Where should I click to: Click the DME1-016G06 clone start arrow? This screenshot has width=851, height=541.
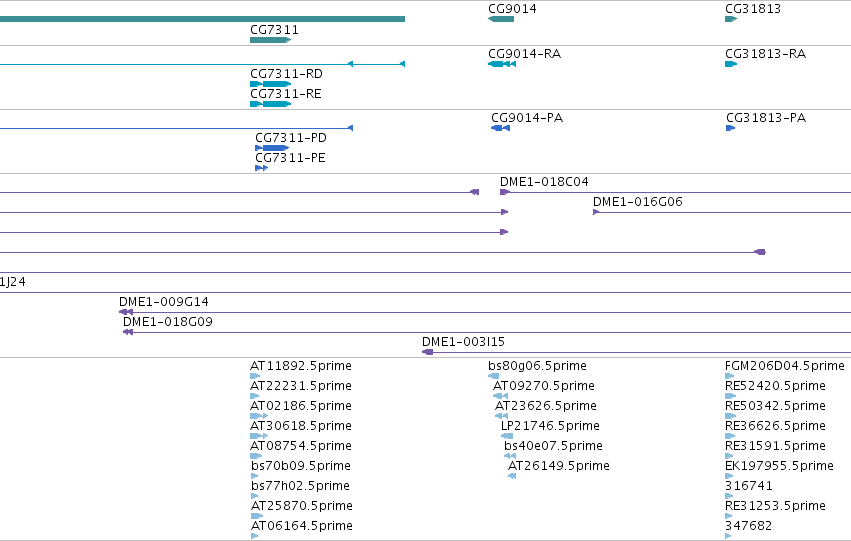tap(596, 212)
